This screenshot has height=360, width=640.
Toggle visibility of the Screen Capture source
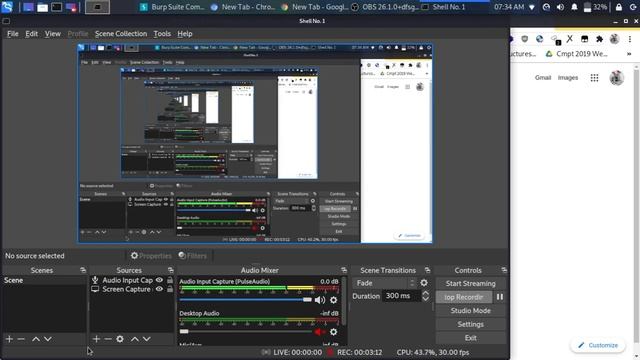tap(159, 289)
